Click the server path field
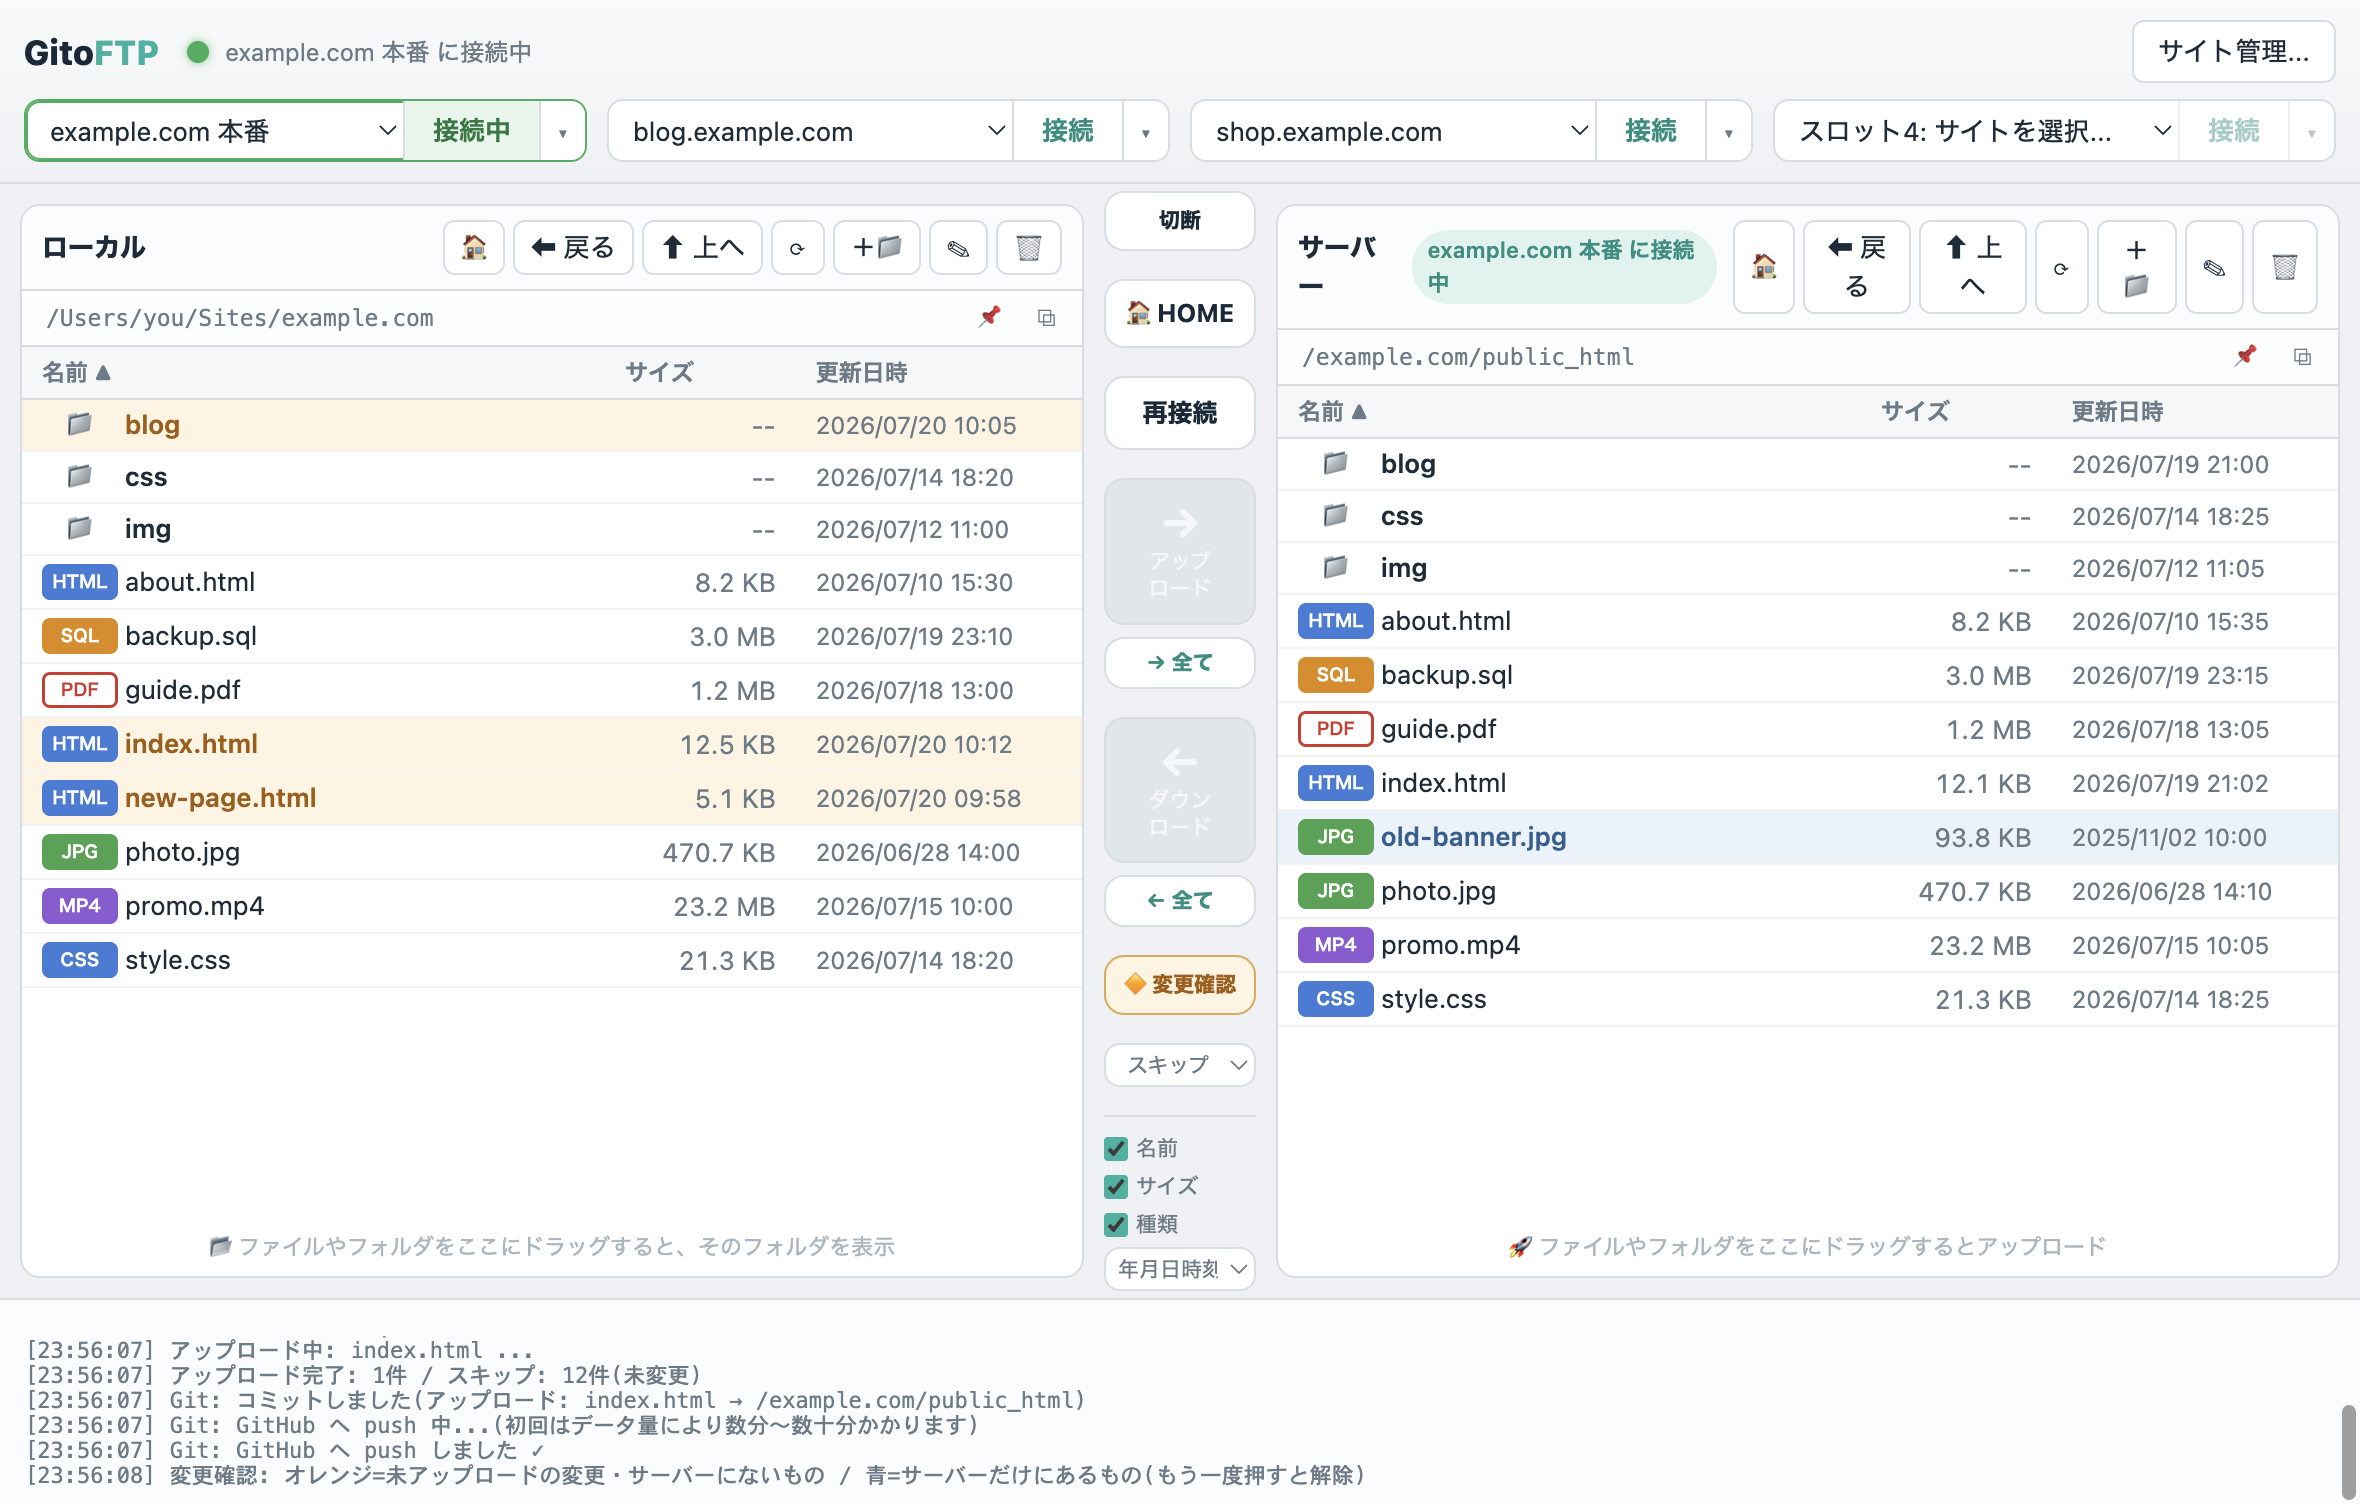Viewport: 2360px width, 1504px height. pyautogui.click(x=1756, y=357)
